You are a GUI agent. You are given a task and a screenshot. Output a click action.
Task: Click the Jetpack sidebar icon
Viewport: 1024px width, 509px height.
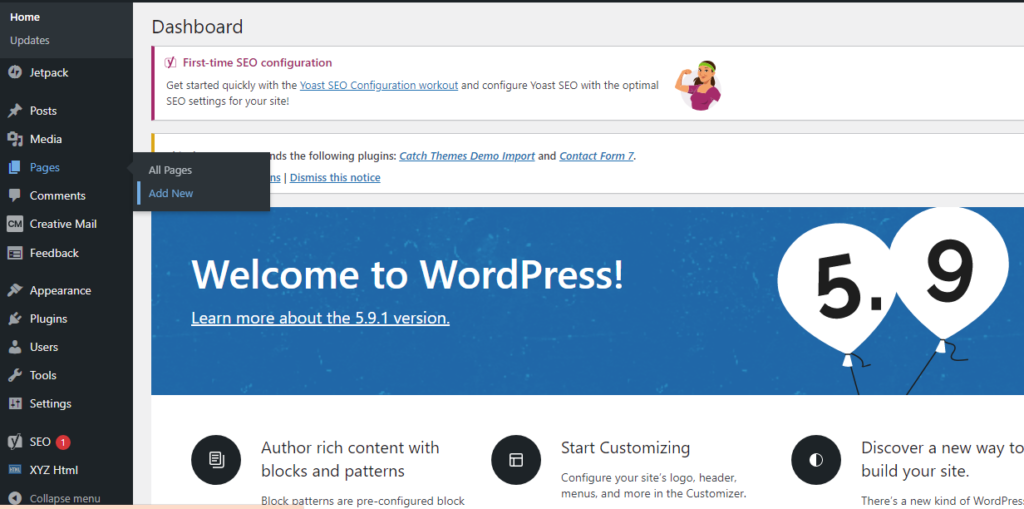pyautogui.click(x=14, y=73)
